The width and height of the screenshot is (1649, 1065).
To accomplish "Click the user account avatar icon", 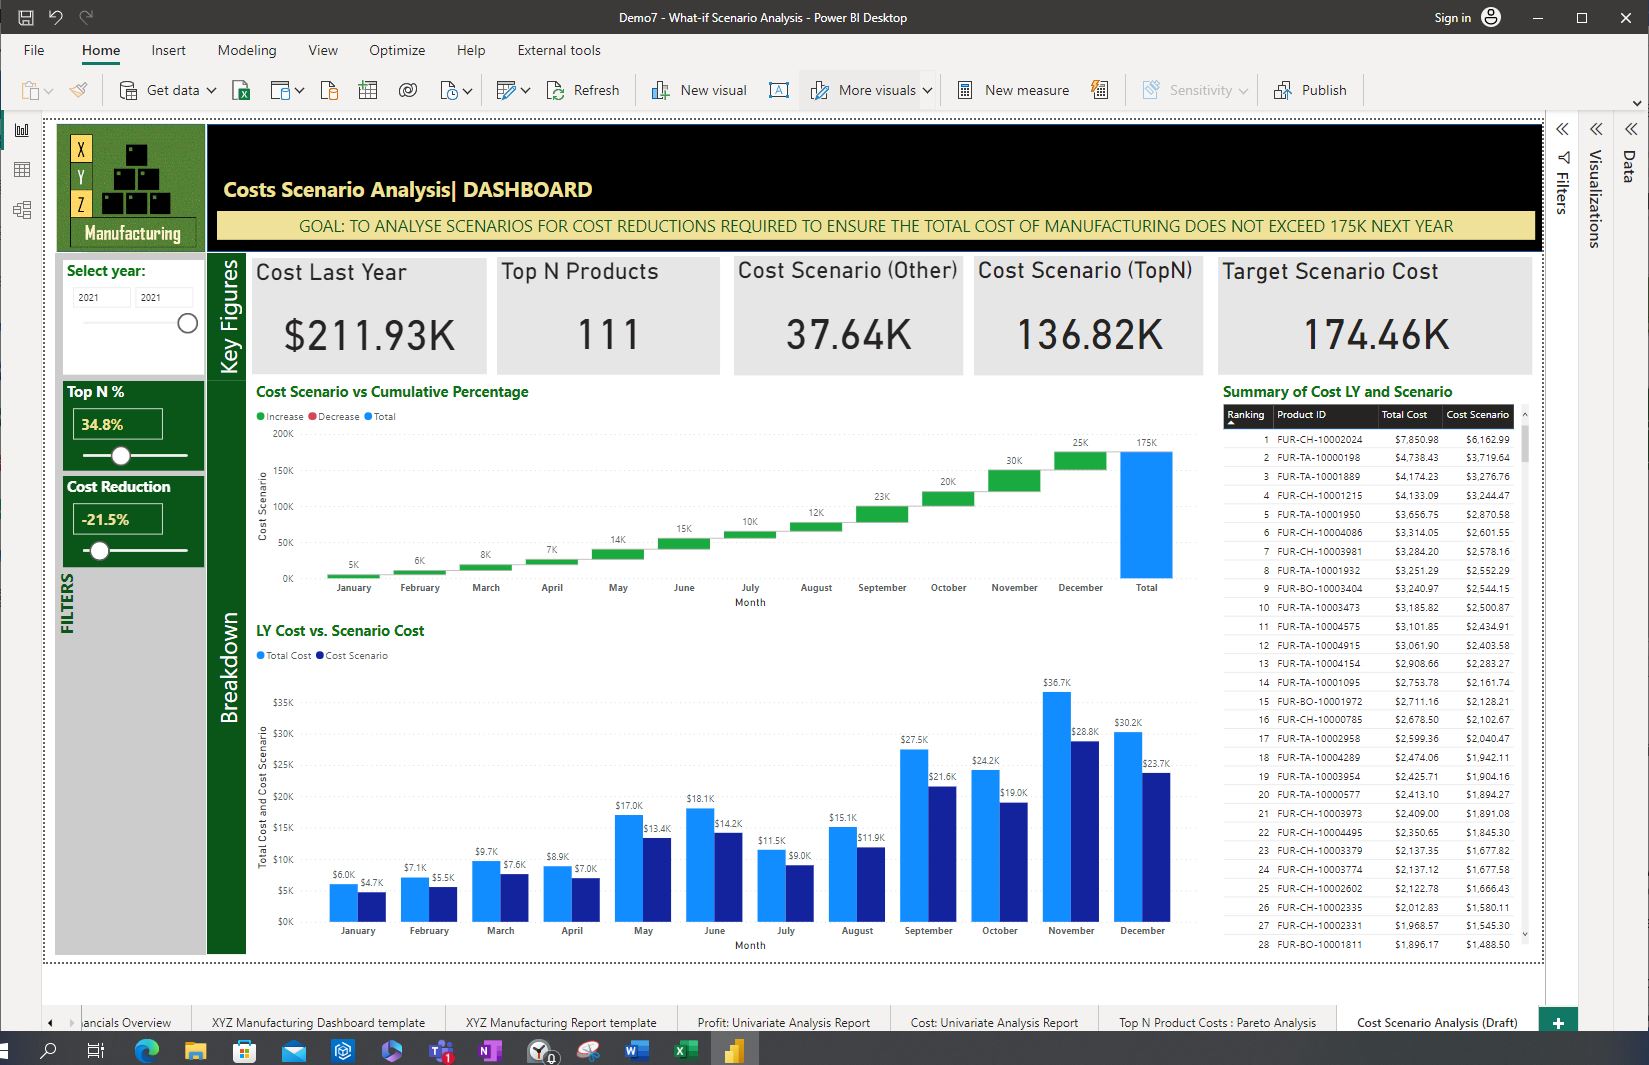I will (1491, 17).
